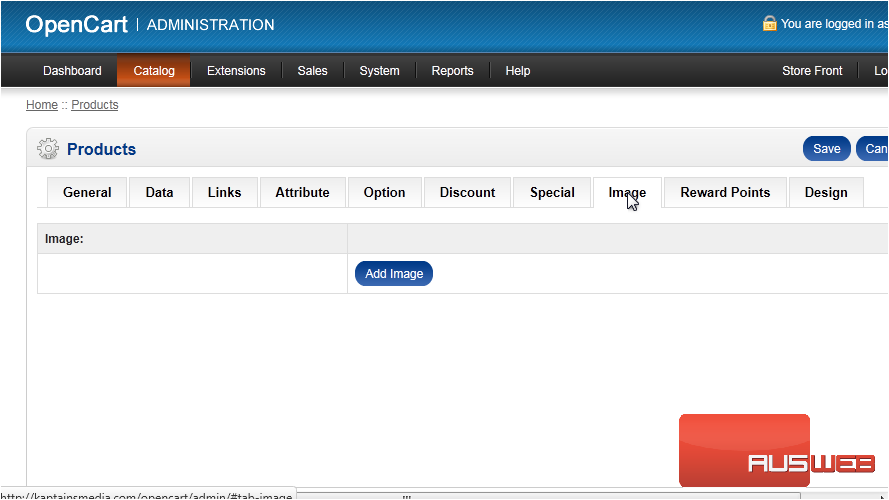Open the Catalog menu
The image size is (889, 500).
click(154, 71)
